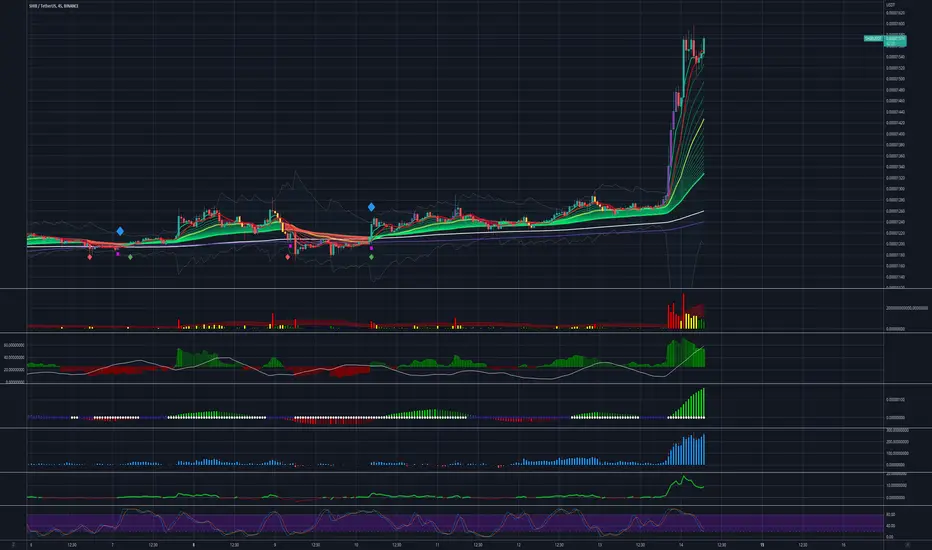932x550 pixels.
Task: Click the 0.00001460 price scale label
Action: click(x=896, y=101)
